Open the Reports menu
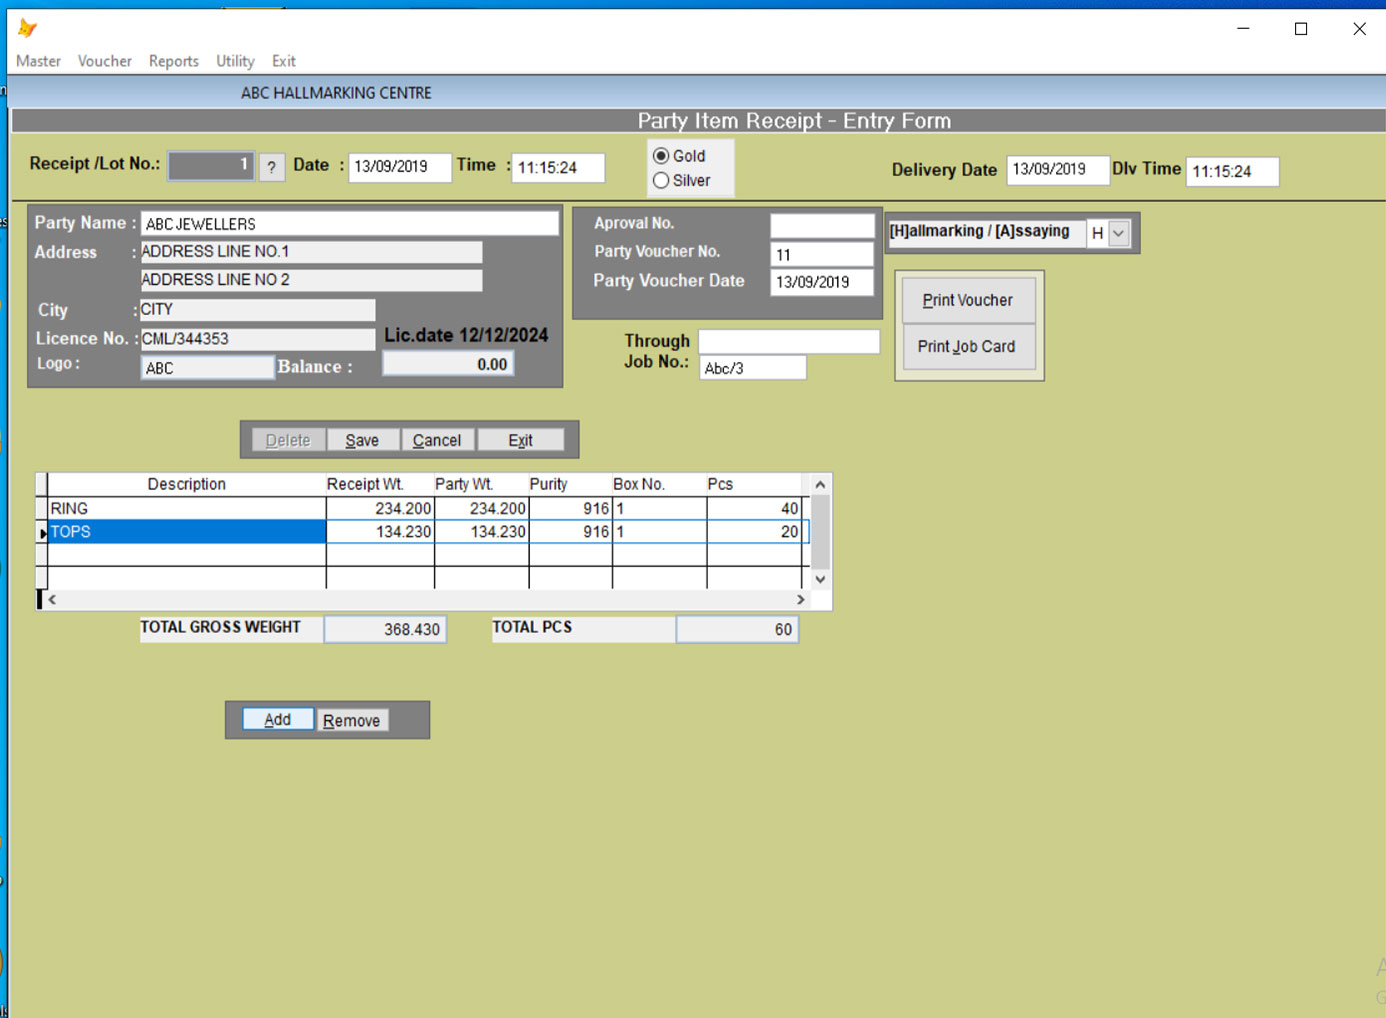This screenshot has width=1386, height=1018. (173, 61)
